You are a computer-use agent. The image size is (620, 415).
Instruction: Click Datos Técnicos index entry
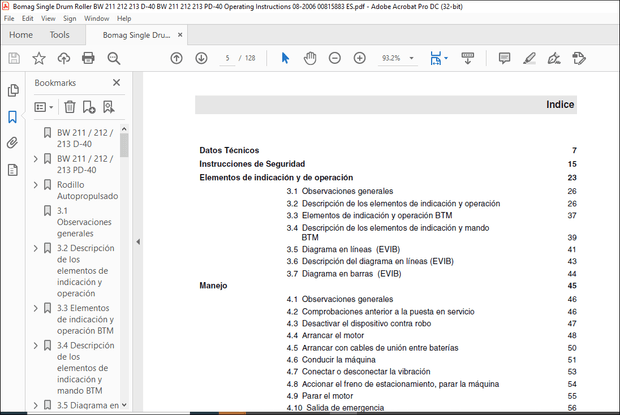pos(229,150)
